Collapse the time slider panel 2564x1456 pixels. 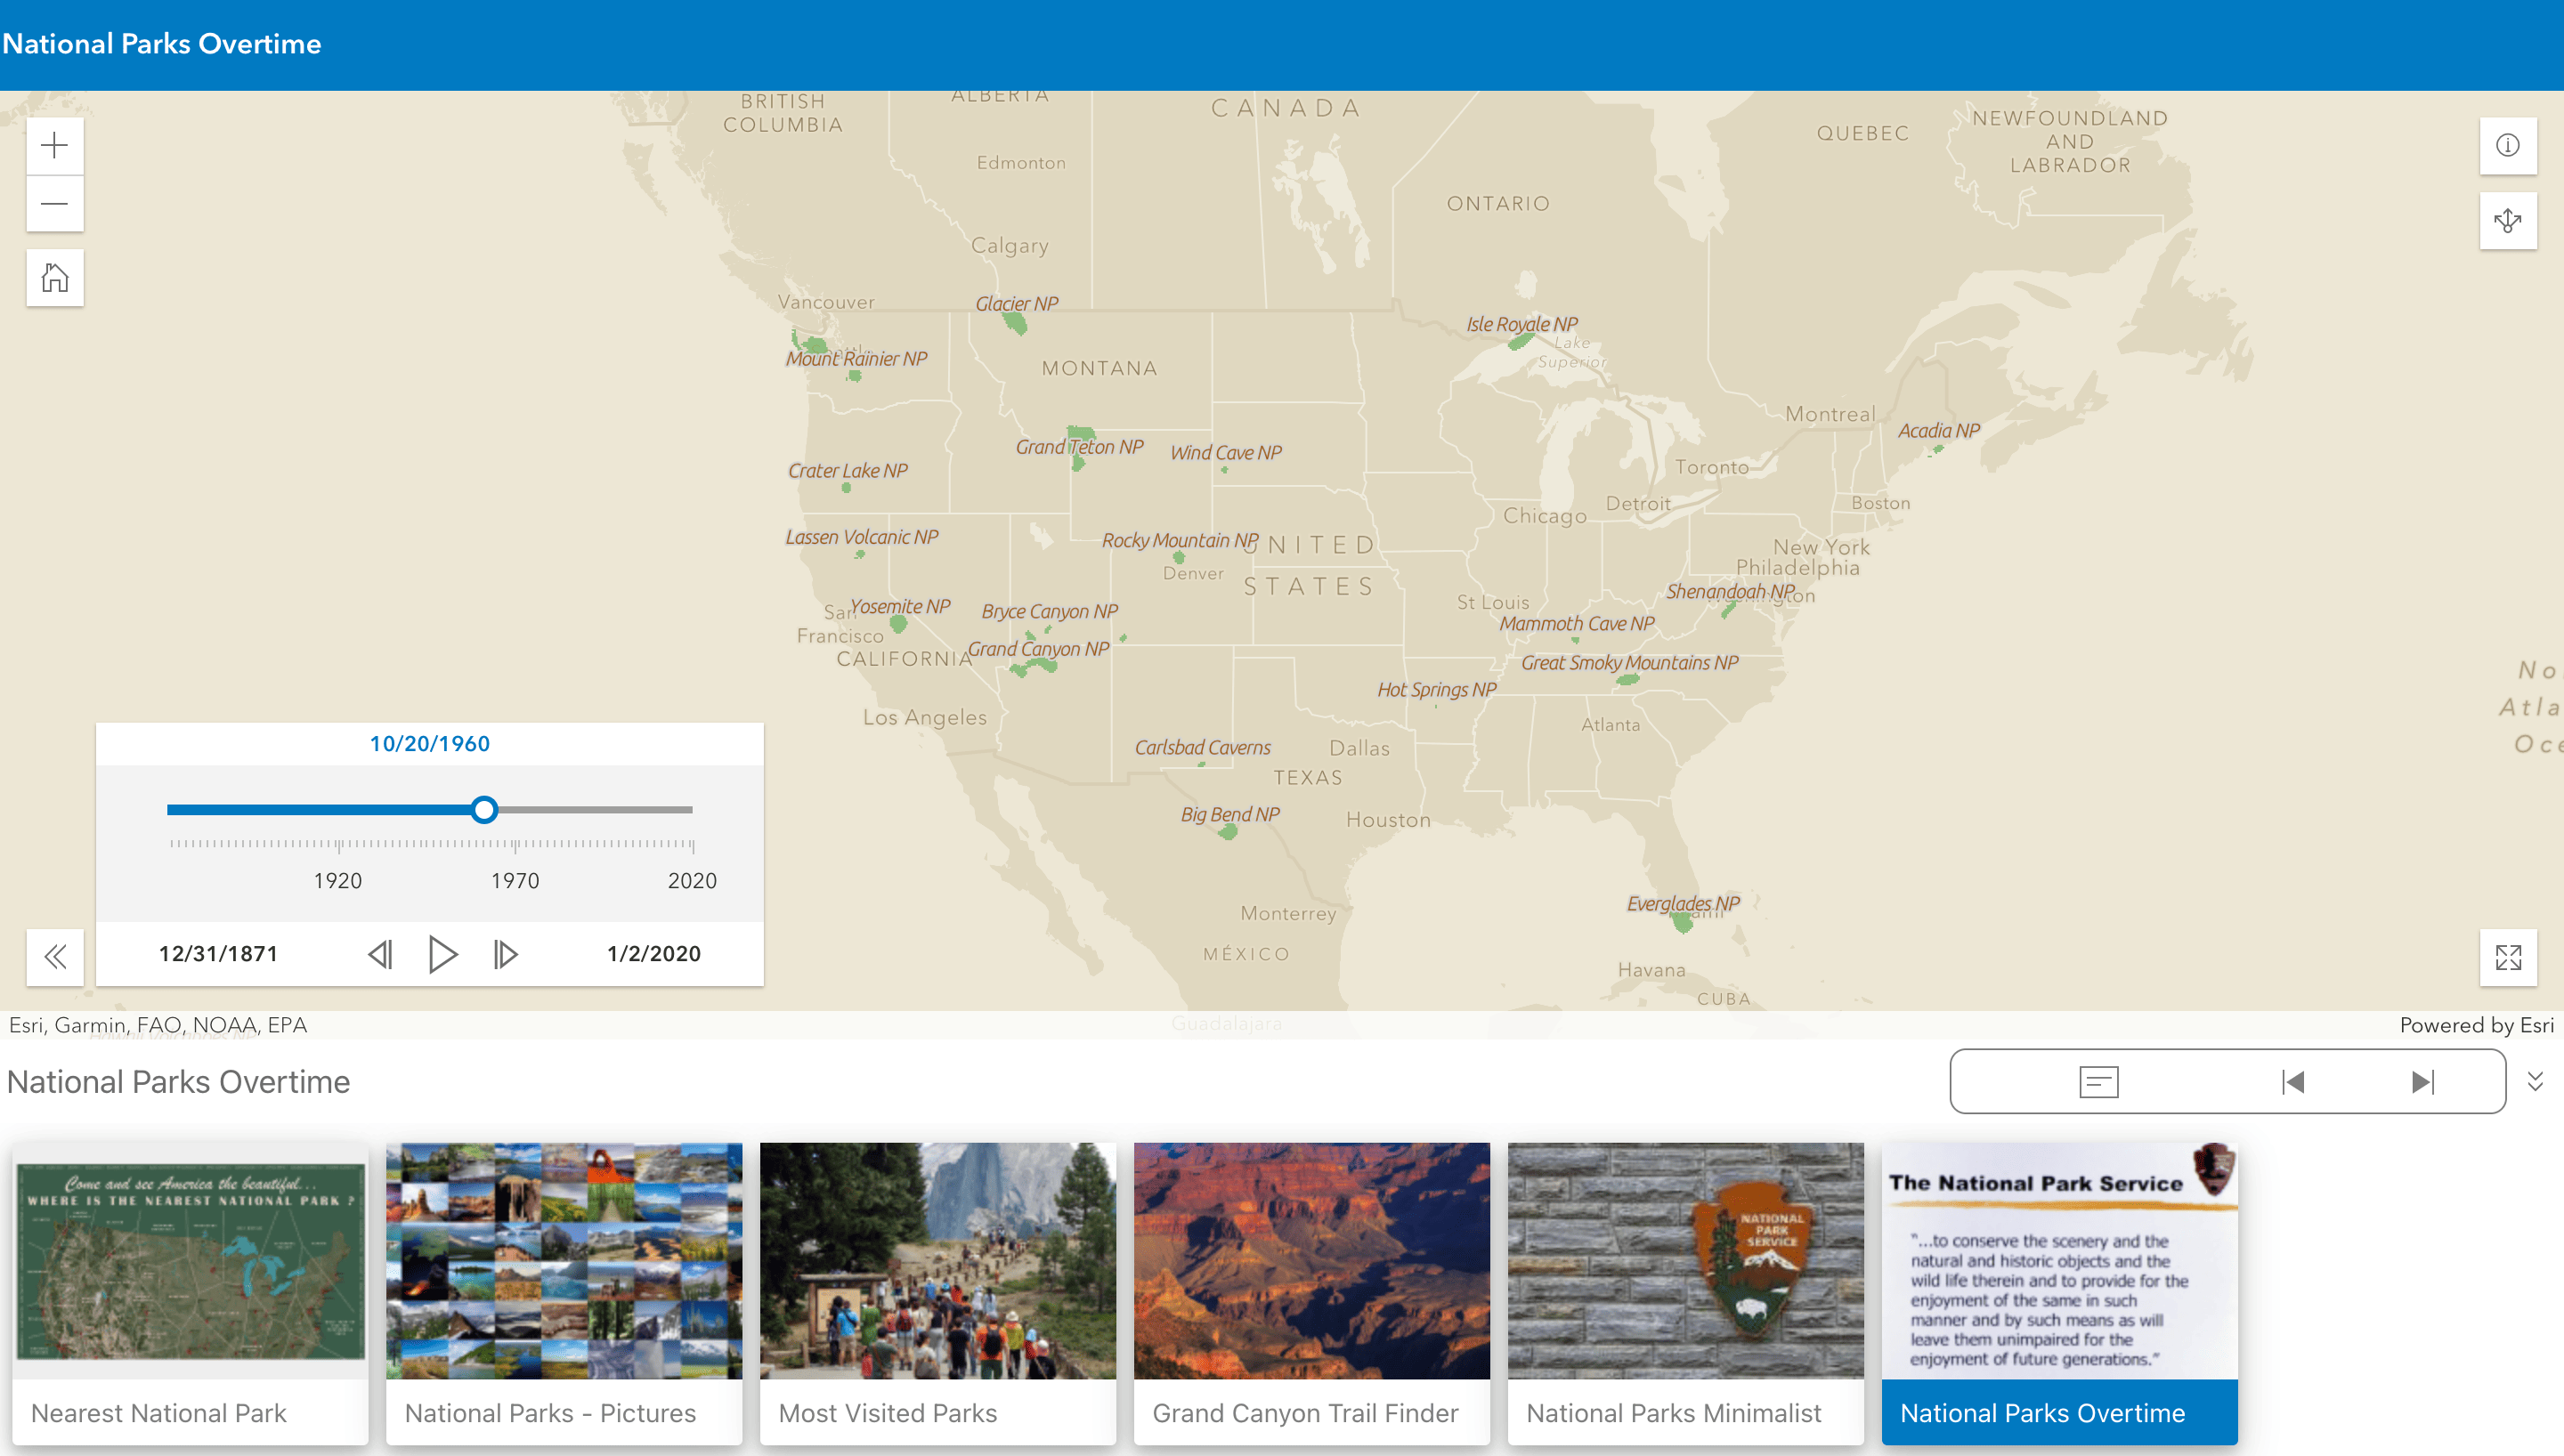pyautogui.click(x=55, y=957)
